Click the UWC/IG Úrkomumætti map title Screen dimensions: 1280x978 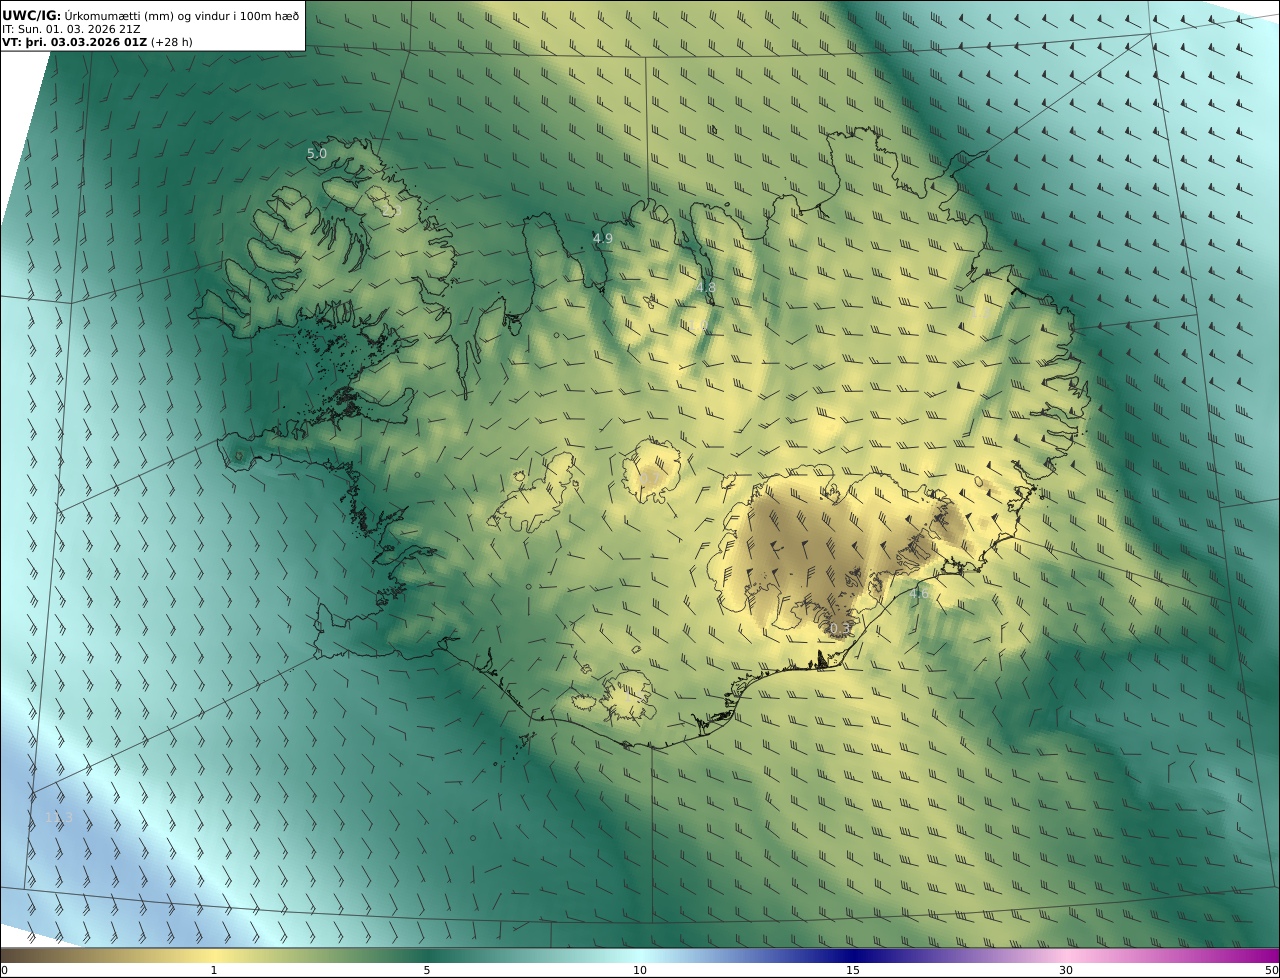tap(150, 15)
